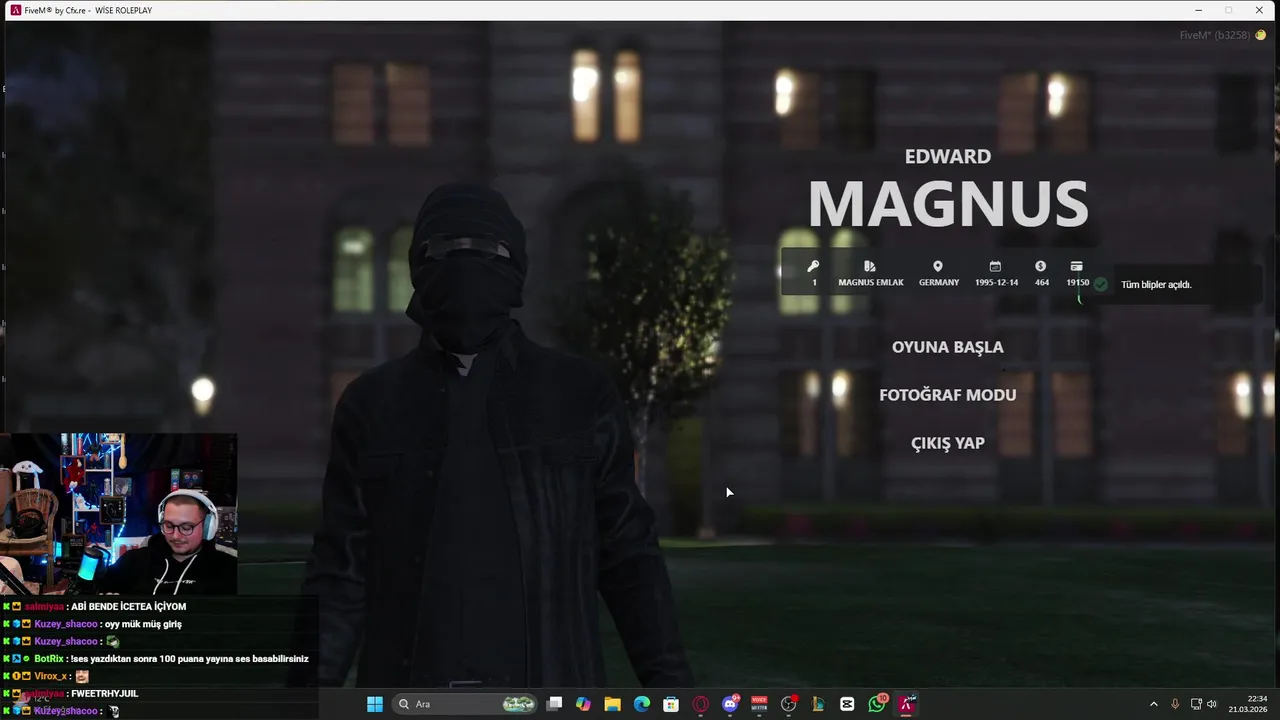
Task: Open CapCut from the taskbar
Action: [847, 704]
